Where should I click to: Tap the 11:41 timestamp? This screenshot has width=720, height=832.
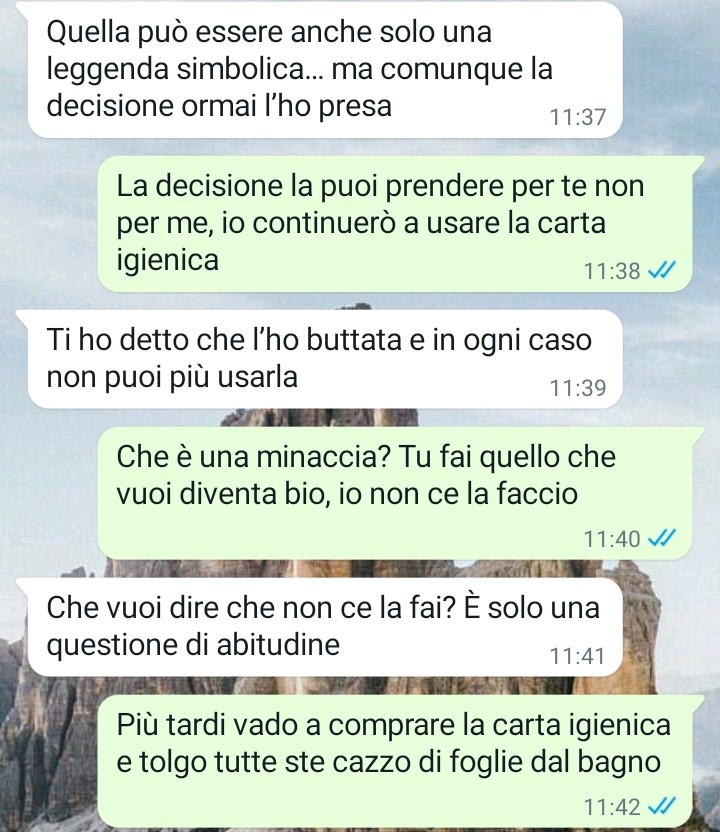[x=577, y=656]
